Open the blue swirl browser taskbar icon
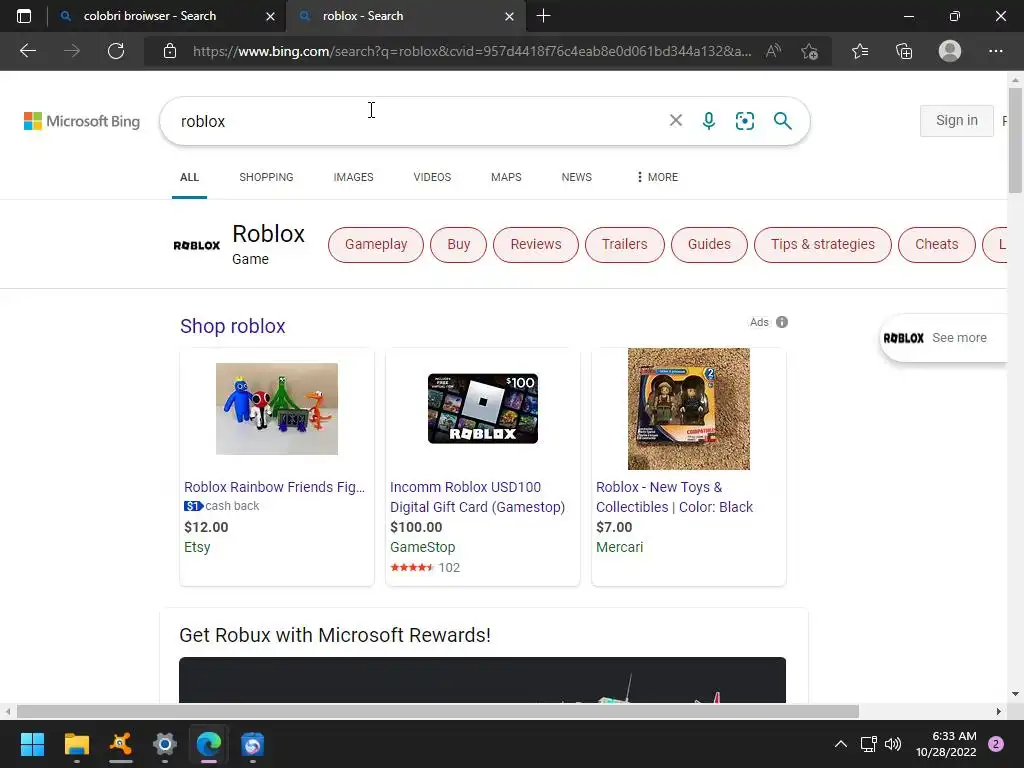The width and height of the screenshot is (1024, 768). point(253,744)
